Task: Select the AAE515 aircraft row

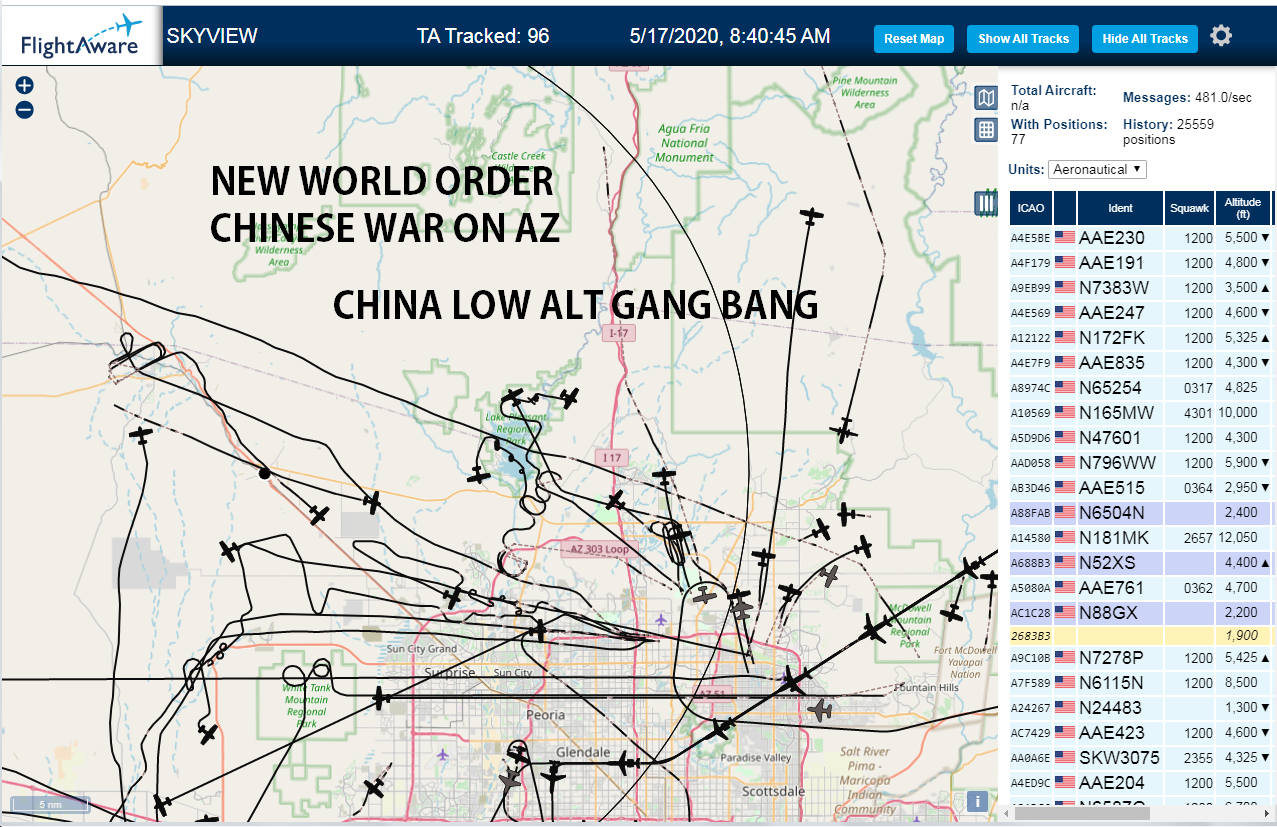Action: [1141, 488]
